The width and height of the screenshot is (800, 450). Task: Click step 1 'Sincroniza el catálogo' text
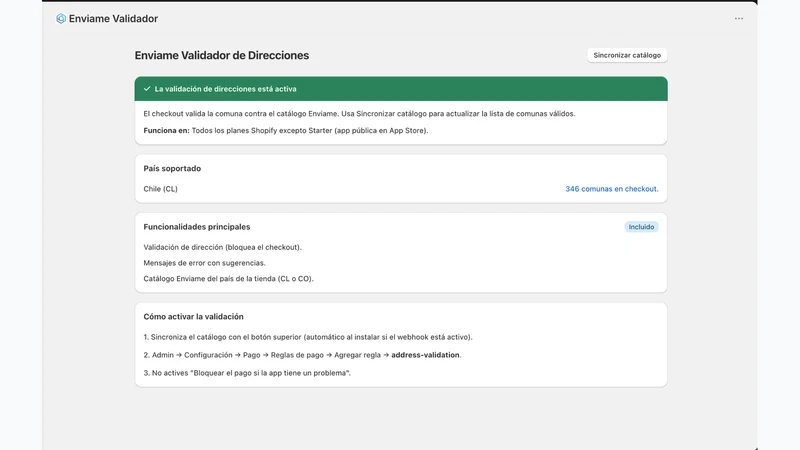308,337
